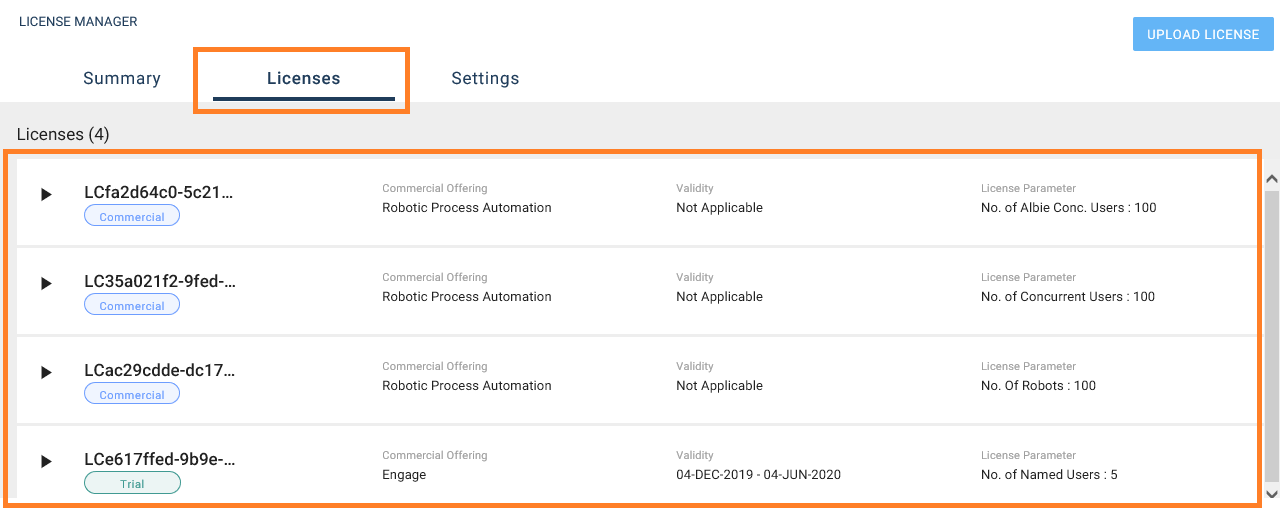
Task: Click the vertical scrollbar thumb
Action: (x=1272, y=334)
